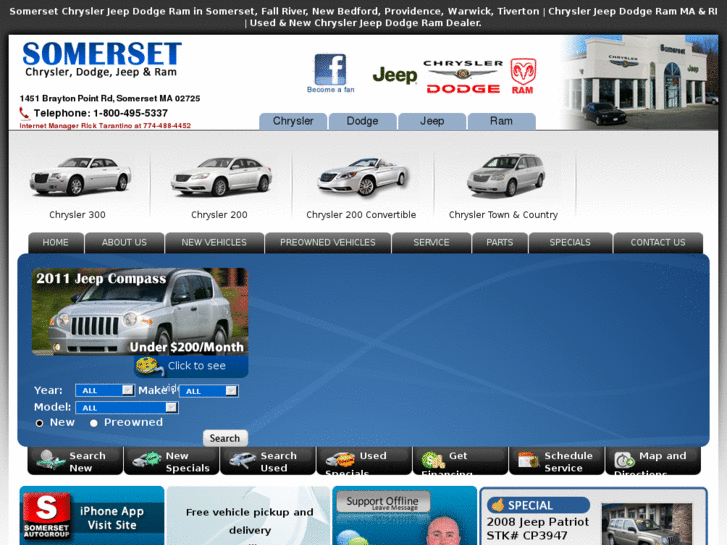This screenshot has height=545, width=727.
Task: Click the Map and Directions icon
Action: pos(624,460)
